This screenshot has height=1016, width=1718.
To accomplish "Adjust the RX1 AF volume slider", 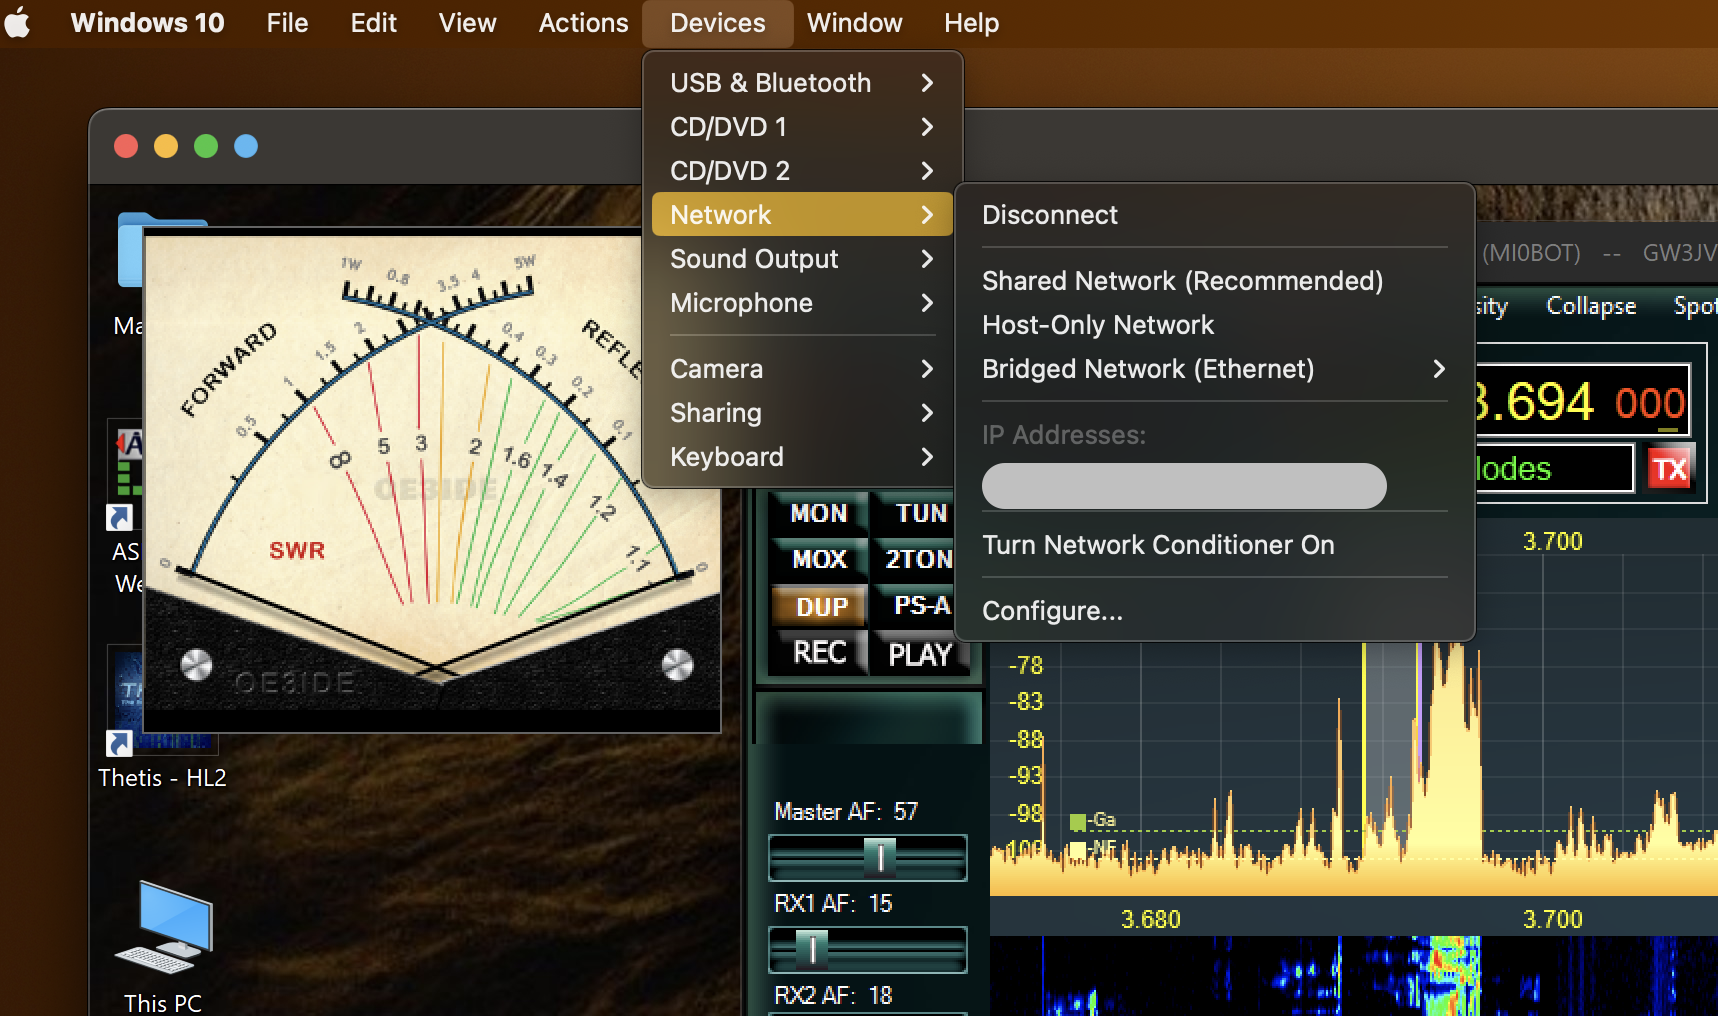I will point(867,949).
